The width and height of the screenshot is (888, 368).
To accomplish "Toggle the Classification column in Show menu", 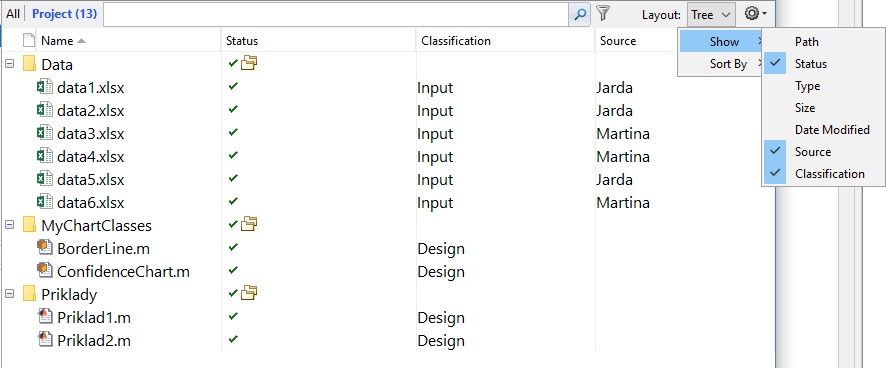I will (824, 174).
